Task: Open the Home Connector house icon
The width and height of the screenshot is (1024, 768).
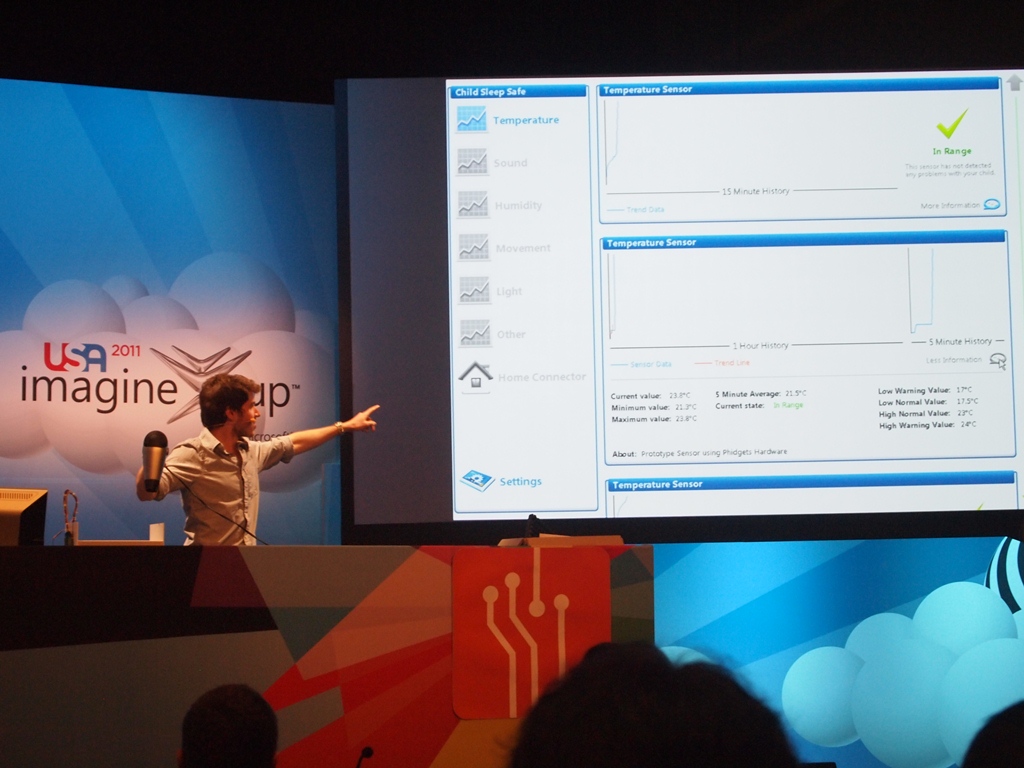Action: [x=475, y=375]
